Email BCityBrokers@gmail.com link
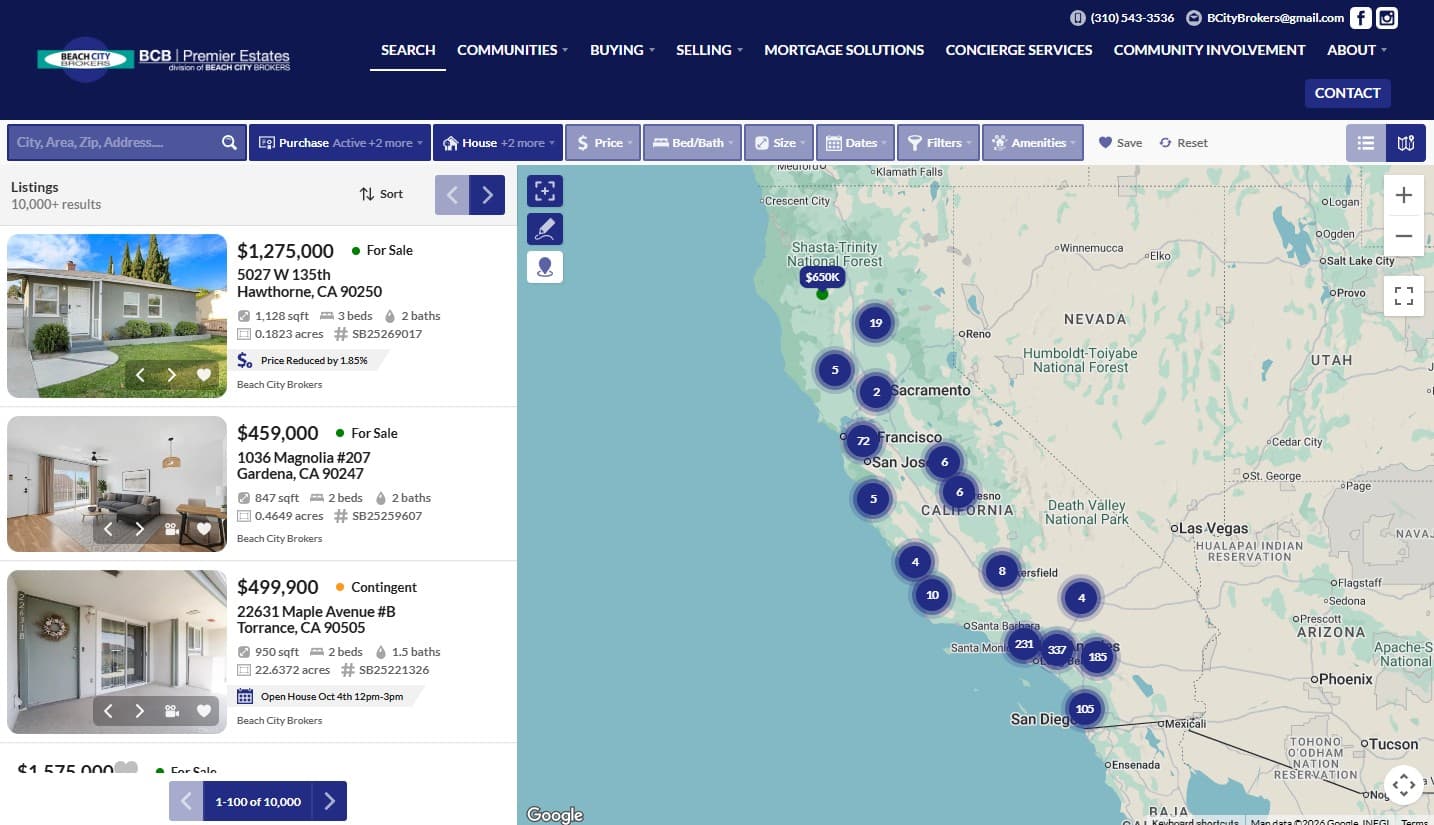Screen dimensions: 1434x825 pyautogui.click(x=1265, y=18)
